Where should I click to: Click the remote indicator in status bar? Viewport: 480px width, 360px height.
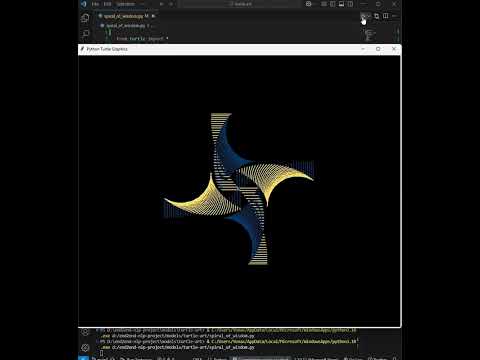click(84, 358)
